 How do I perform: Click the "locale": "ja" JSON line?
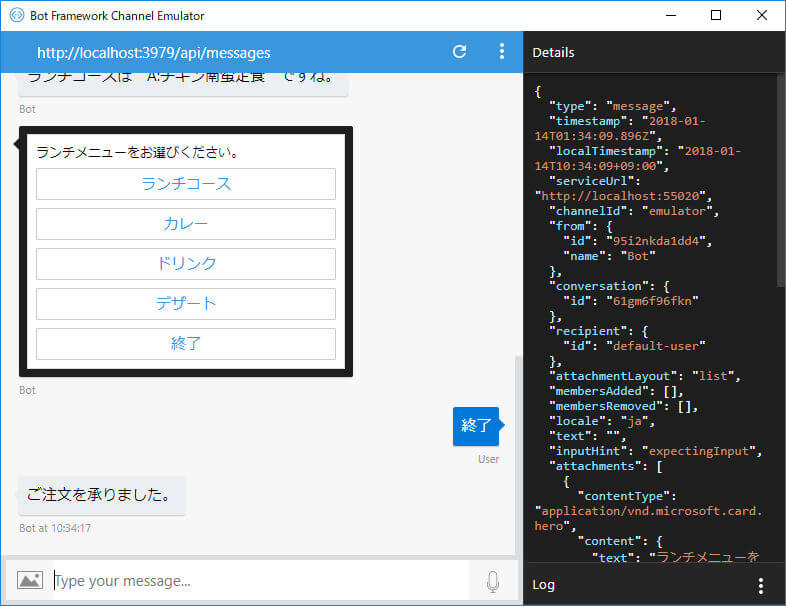pos(602,421)
